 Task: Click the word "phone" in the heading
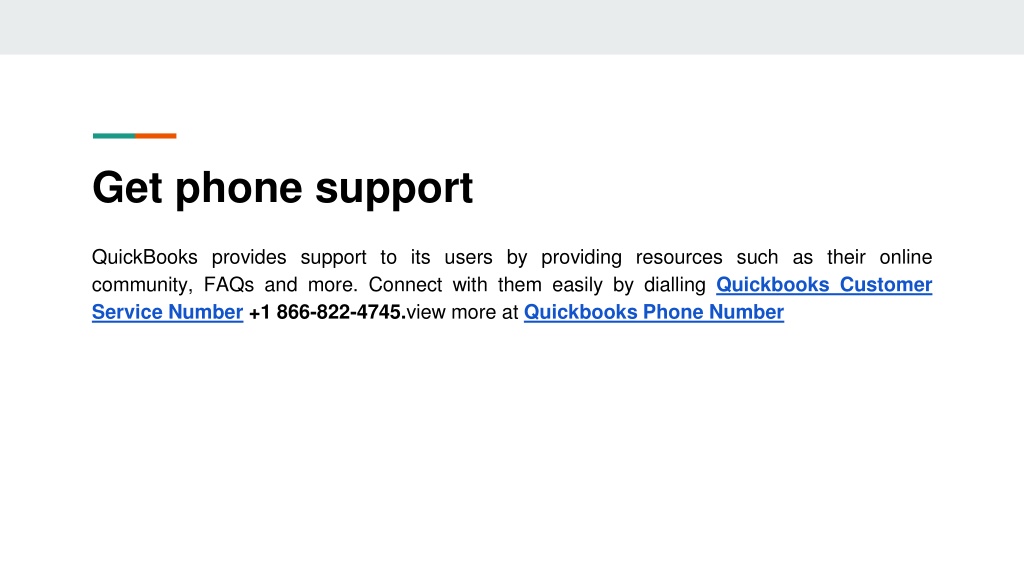tap(239, 189)
